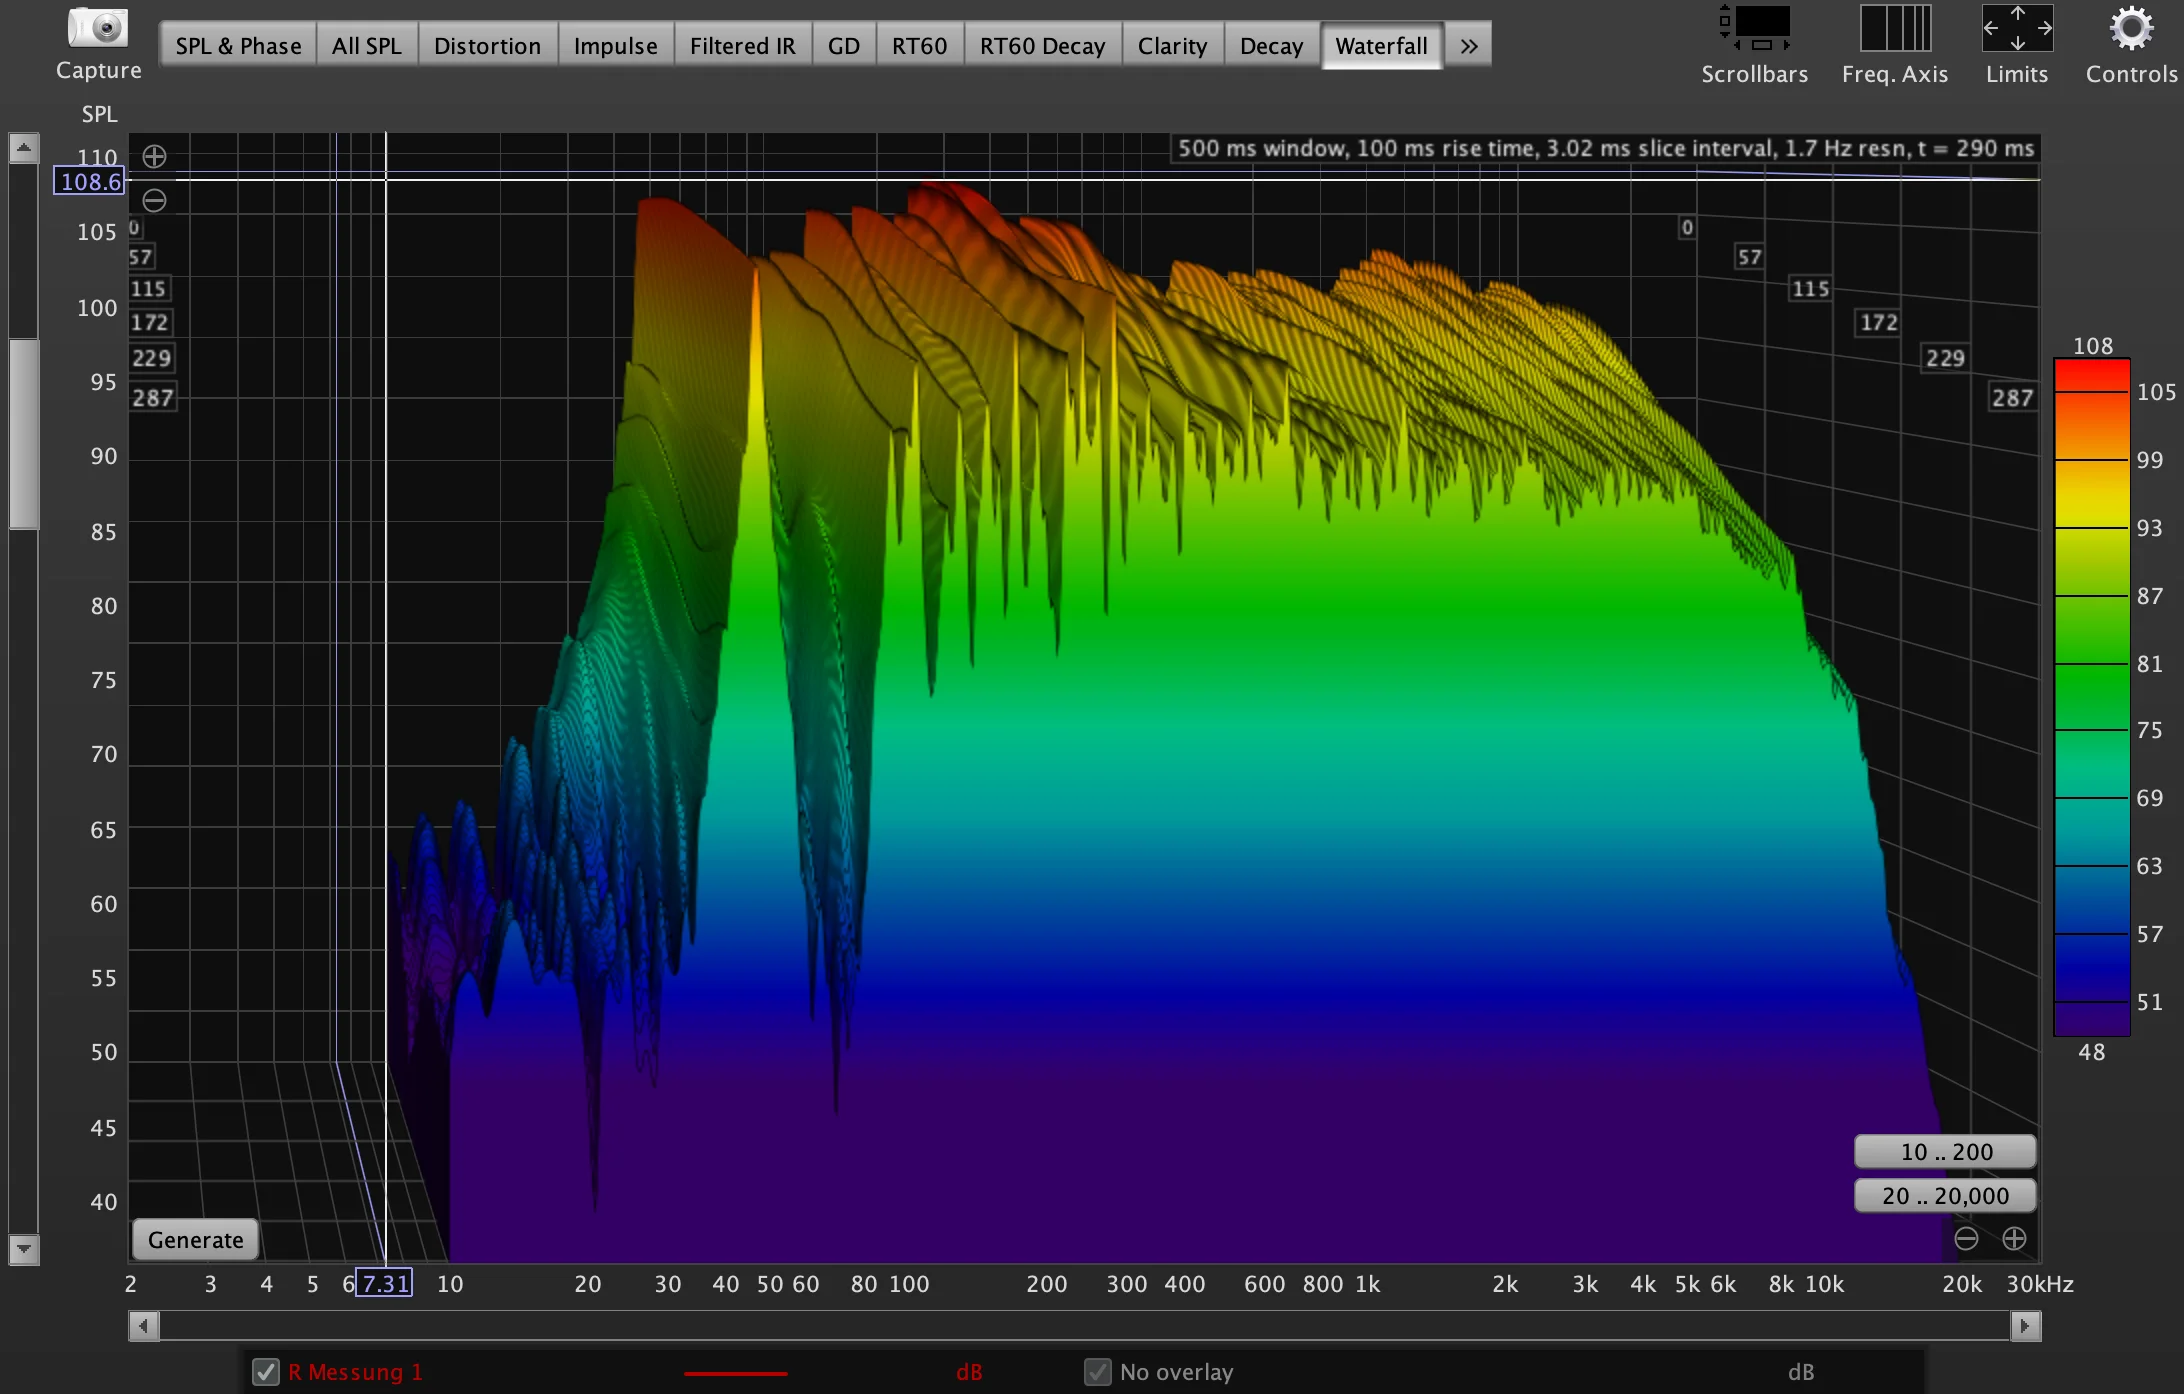Select the GD tab
2184x1394 pixels.
click(x=844, y=46)
